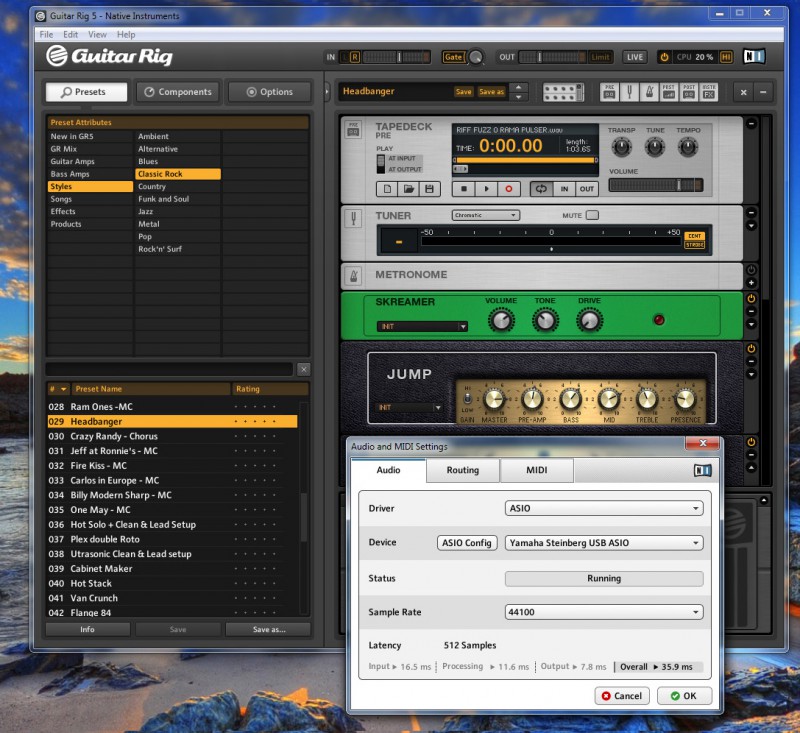Minimize the Tuner module
The height and width of the screenshot is (733, 800).
751,213
